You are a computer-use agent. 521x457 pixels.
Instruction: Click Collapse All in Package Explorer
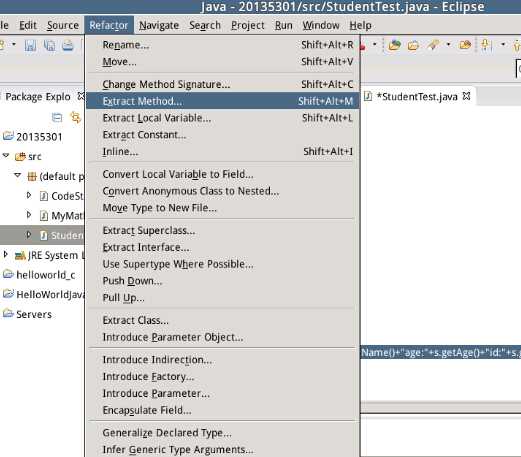click(x=57, y=117)
